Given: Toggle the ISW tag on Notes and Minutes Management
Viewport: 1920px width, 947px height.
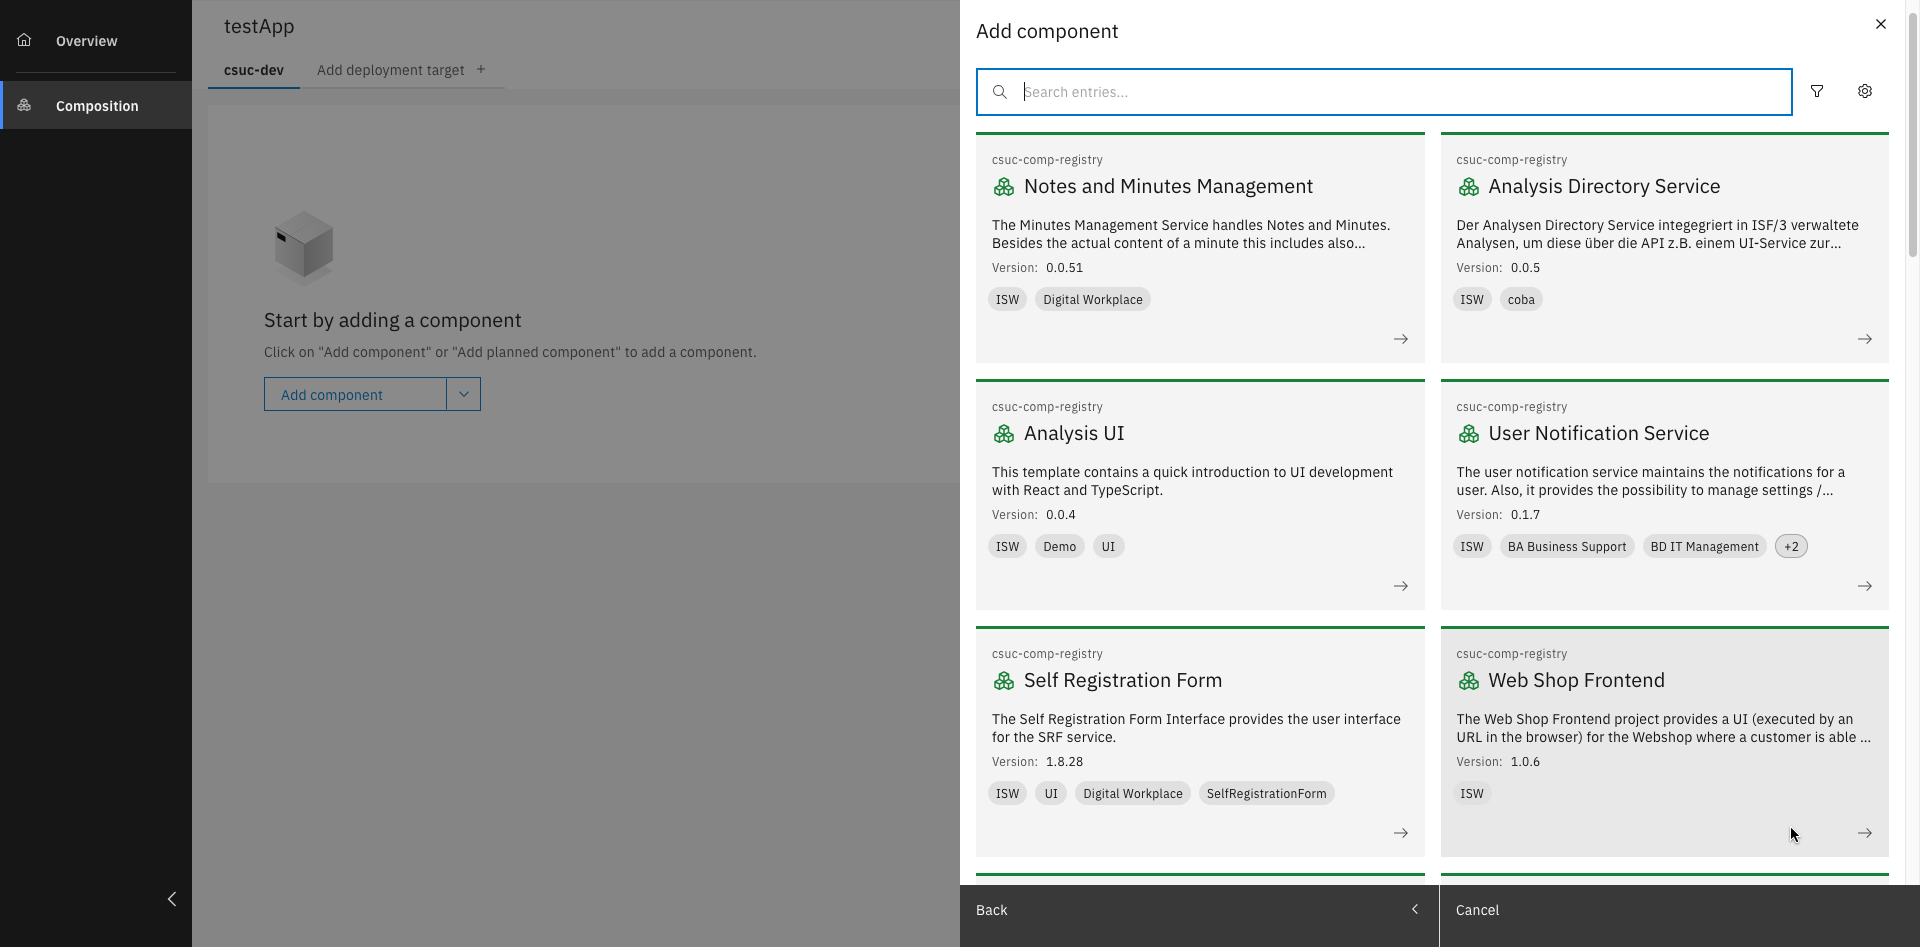Looking at the screenshot, I should [1007, 299].
